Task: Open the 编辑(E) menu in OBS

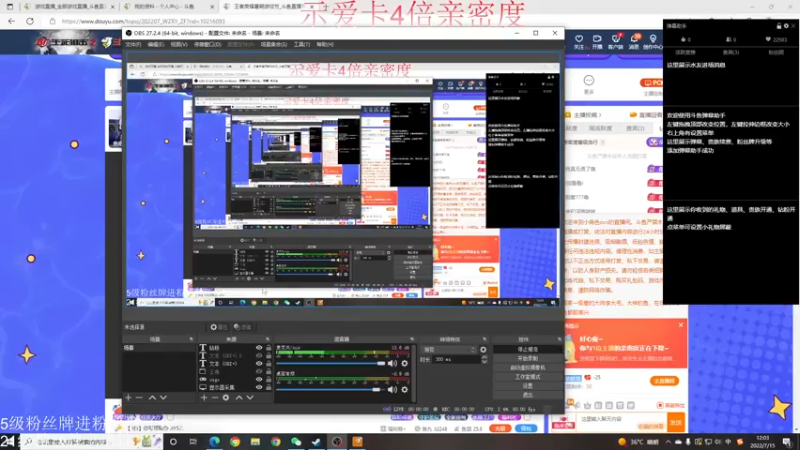Action: (x=156, y=45)
